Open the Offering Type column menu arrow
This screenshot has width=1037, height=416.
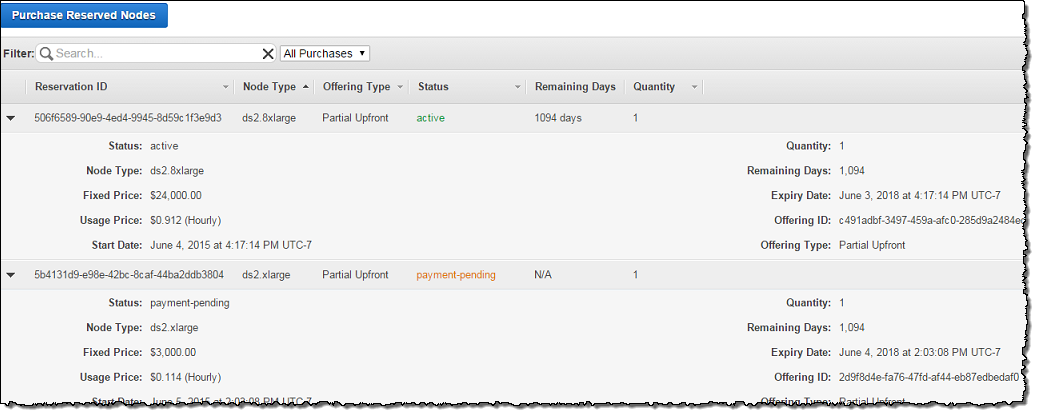click(400, 87)
